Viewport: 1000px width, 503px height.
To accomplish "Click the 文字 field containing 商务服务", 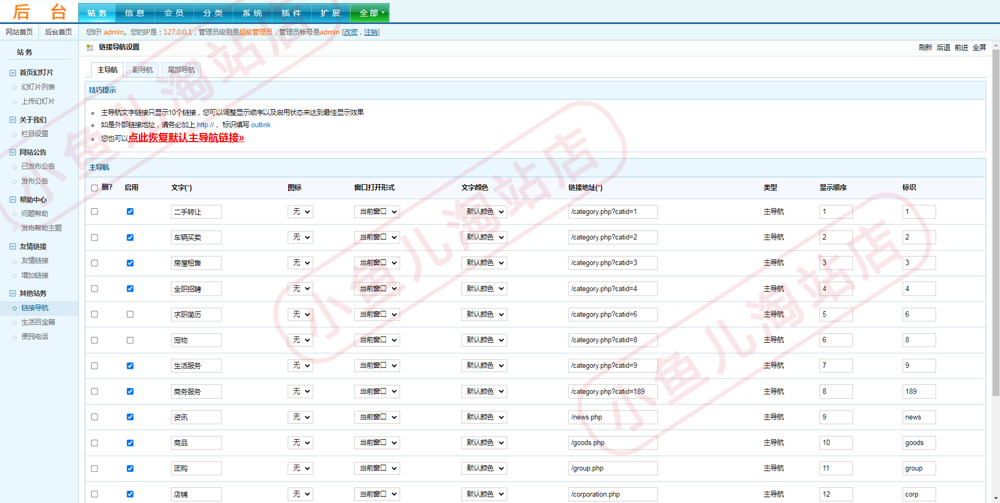I will coord(196,391).
